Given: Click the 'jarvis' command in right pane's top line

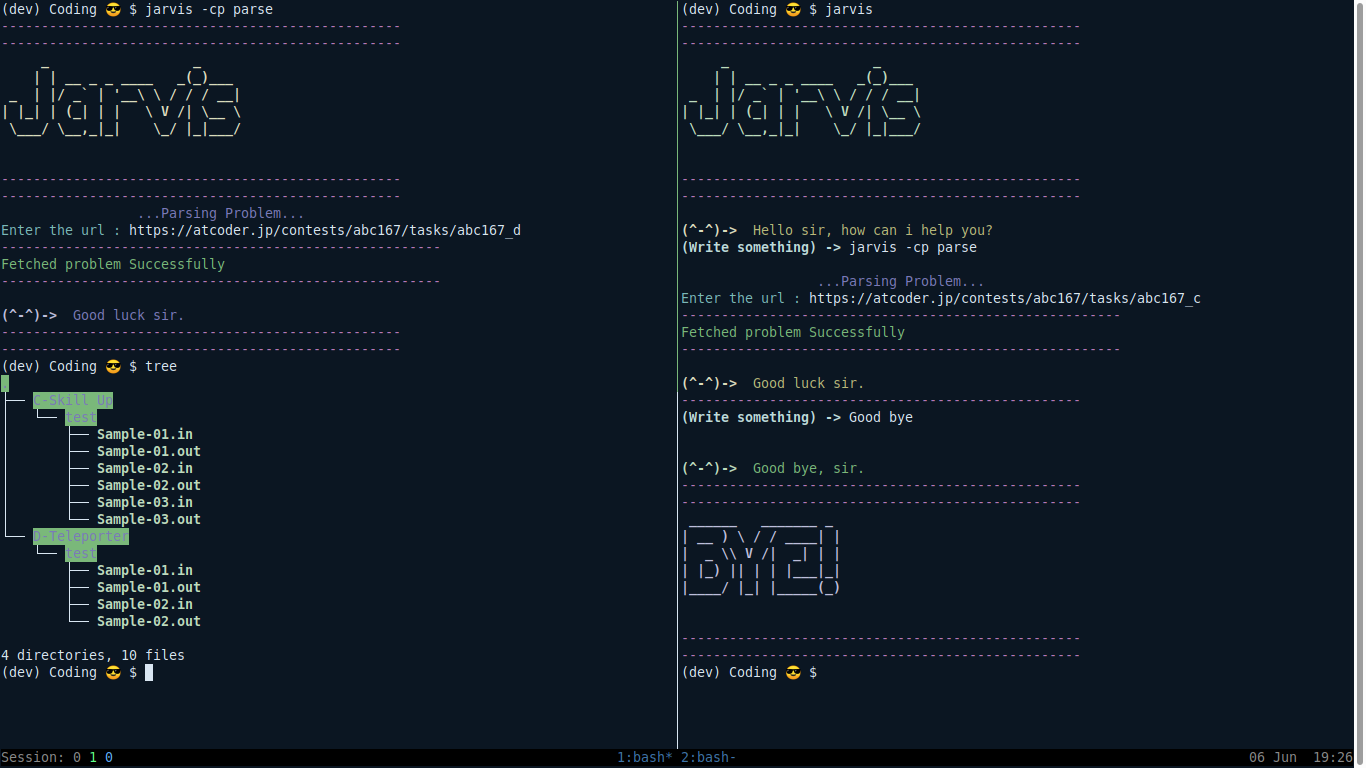Looking at the screenshot, I should coord(849,9).
